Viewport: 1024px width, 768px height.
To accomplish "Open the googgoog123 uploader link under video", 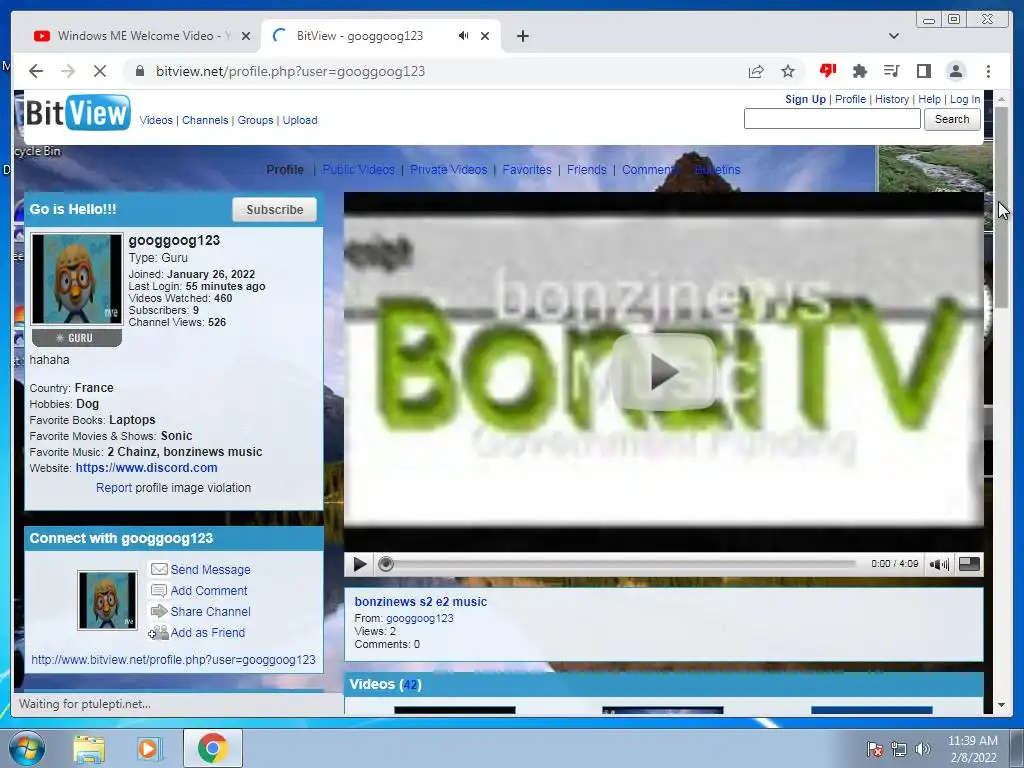I will 419,618.
